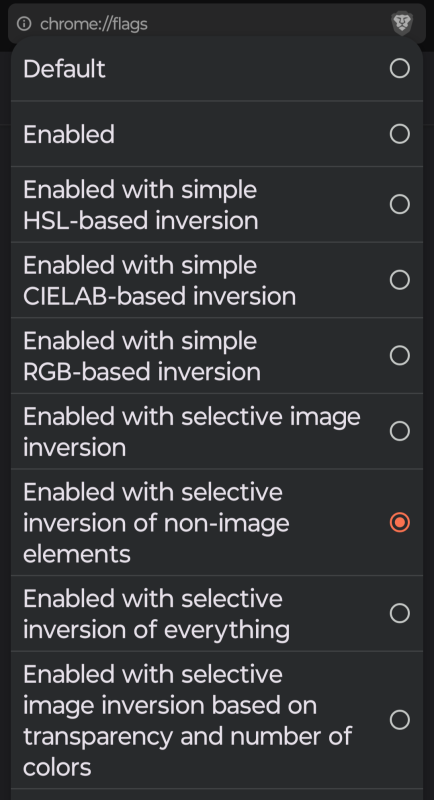Select "Enabled with selective image inversion" label

coord(192,432)
